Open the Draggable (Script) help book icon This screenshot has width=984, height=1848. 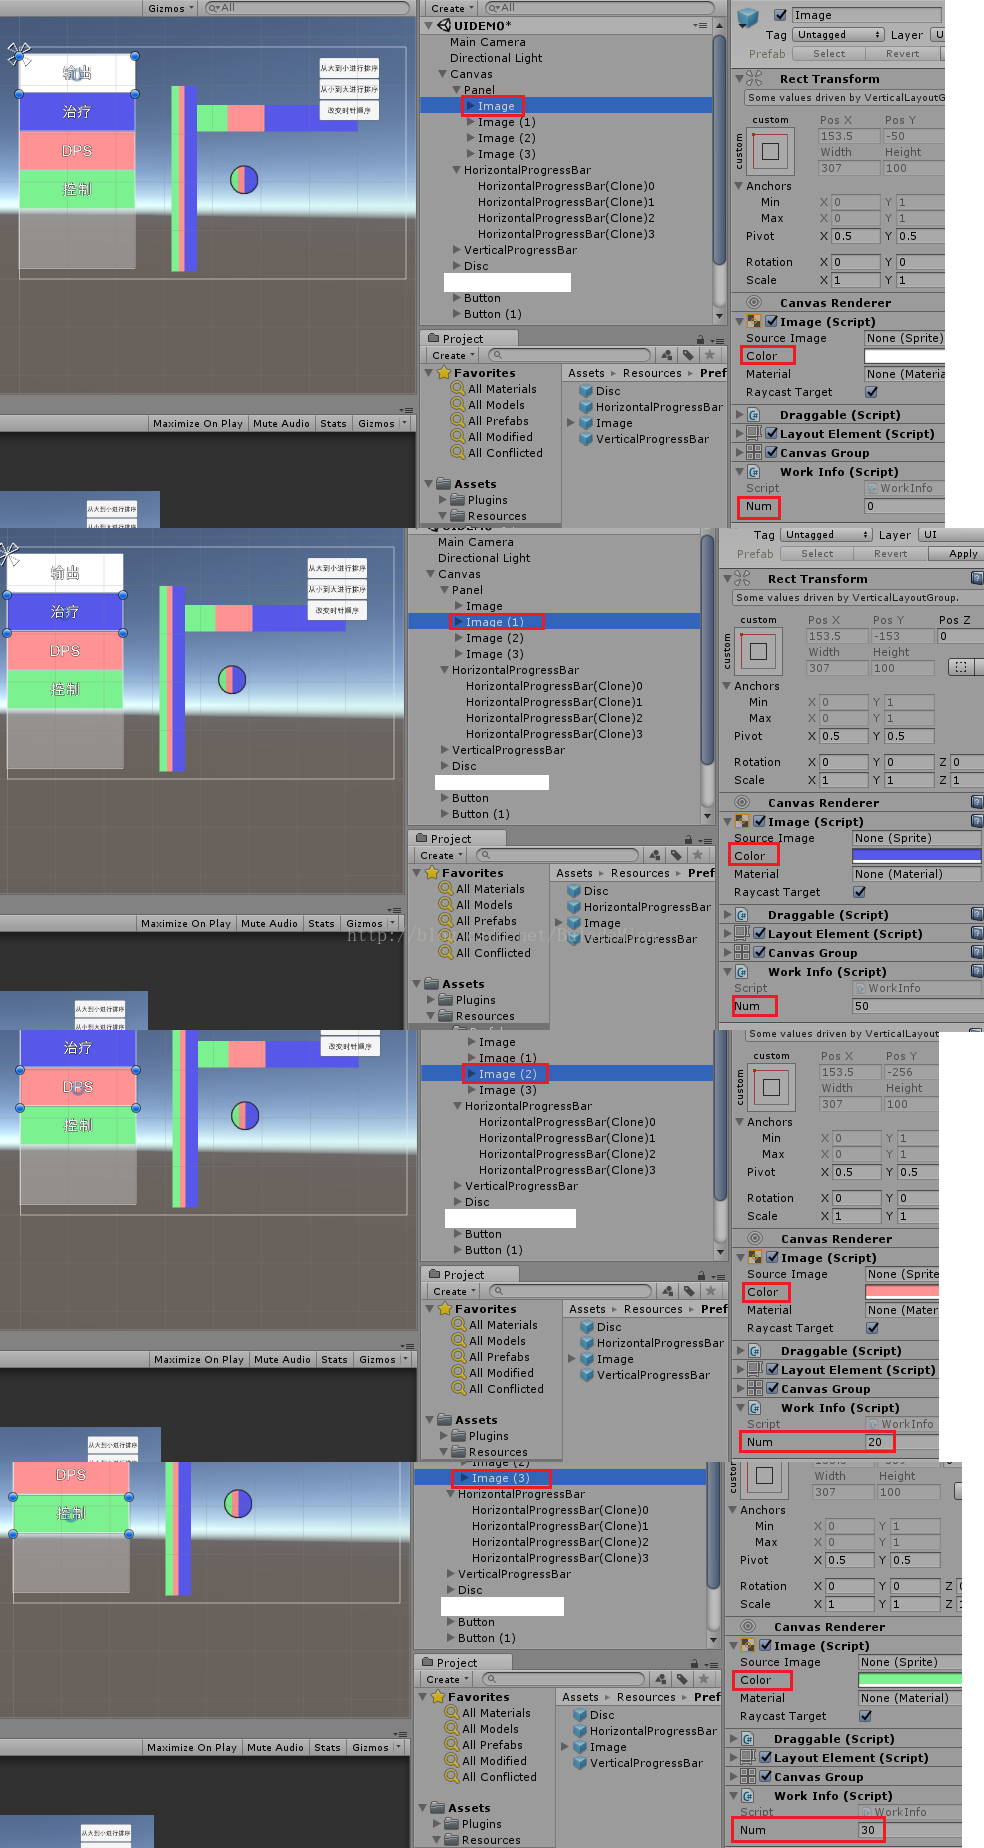(x=977, y=914)
